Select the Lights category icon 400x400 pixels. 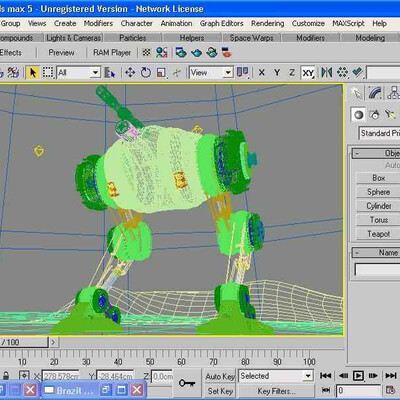point(390,115)
